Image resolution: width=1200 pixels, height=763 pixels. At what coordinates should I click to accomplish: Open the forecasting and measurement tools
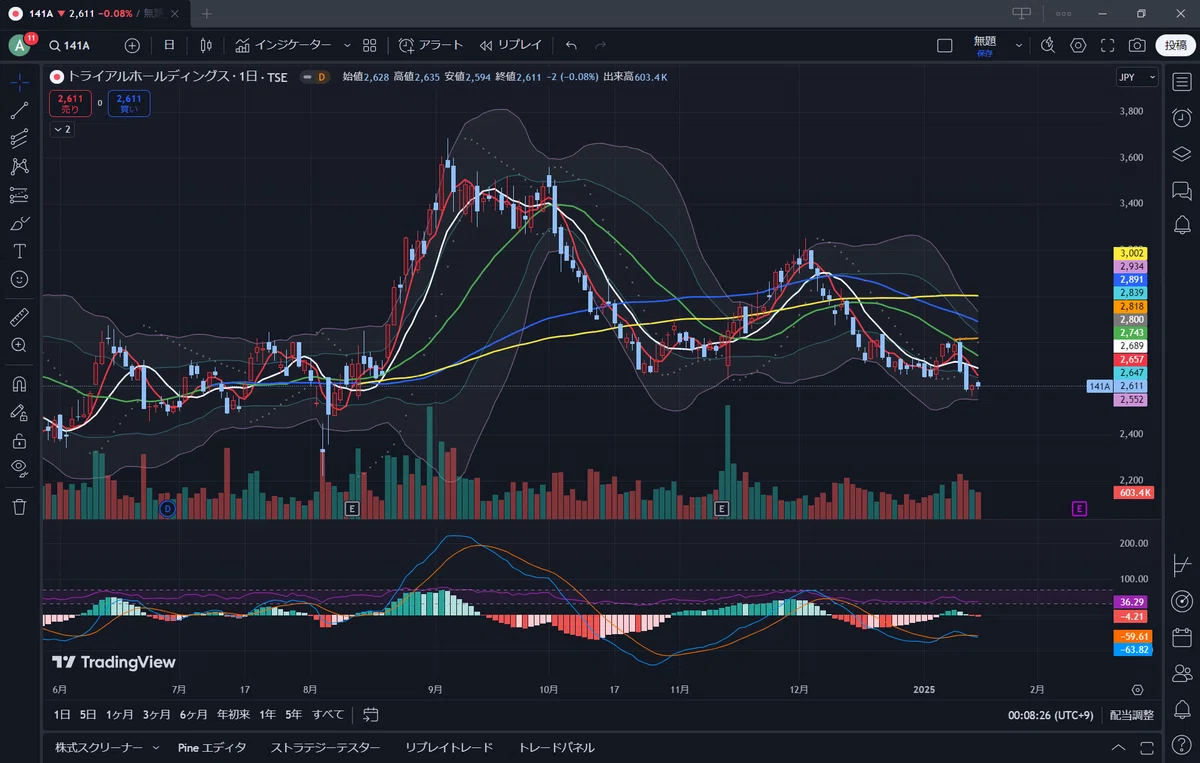[x=19, y=195]
